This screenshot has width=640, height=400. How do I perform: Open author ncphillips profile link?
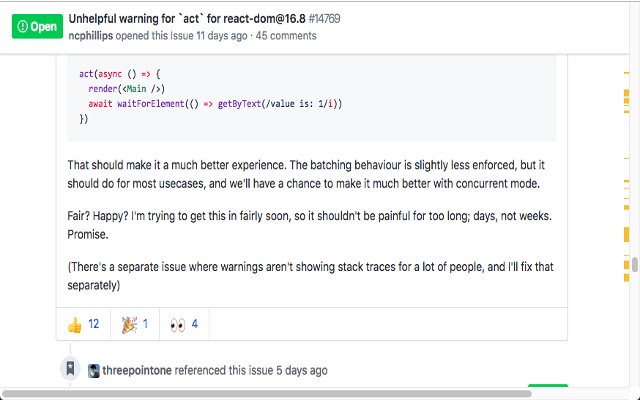point(91,36)
